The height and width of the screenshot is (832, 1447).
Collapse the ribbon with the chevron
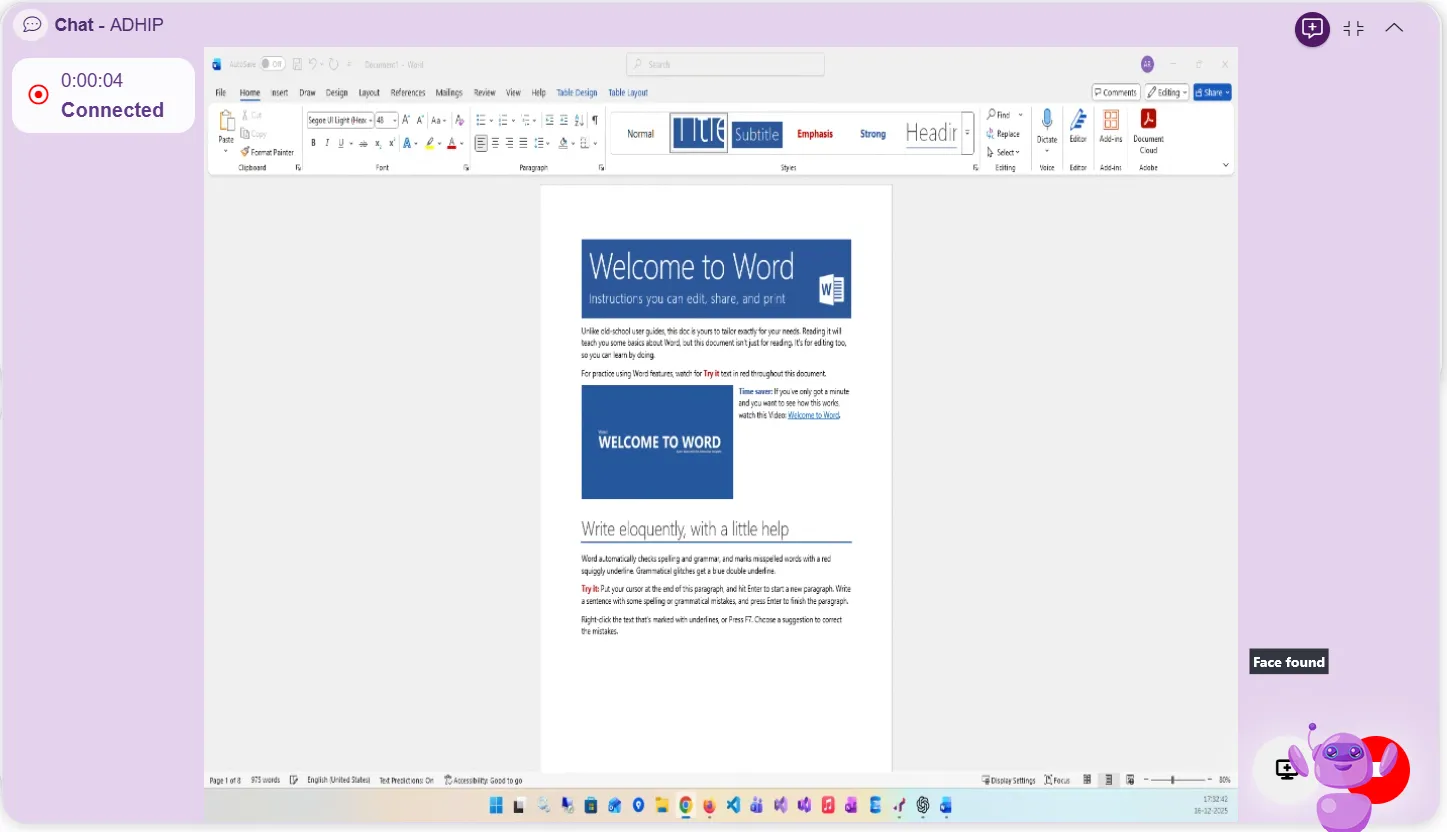1226,165
